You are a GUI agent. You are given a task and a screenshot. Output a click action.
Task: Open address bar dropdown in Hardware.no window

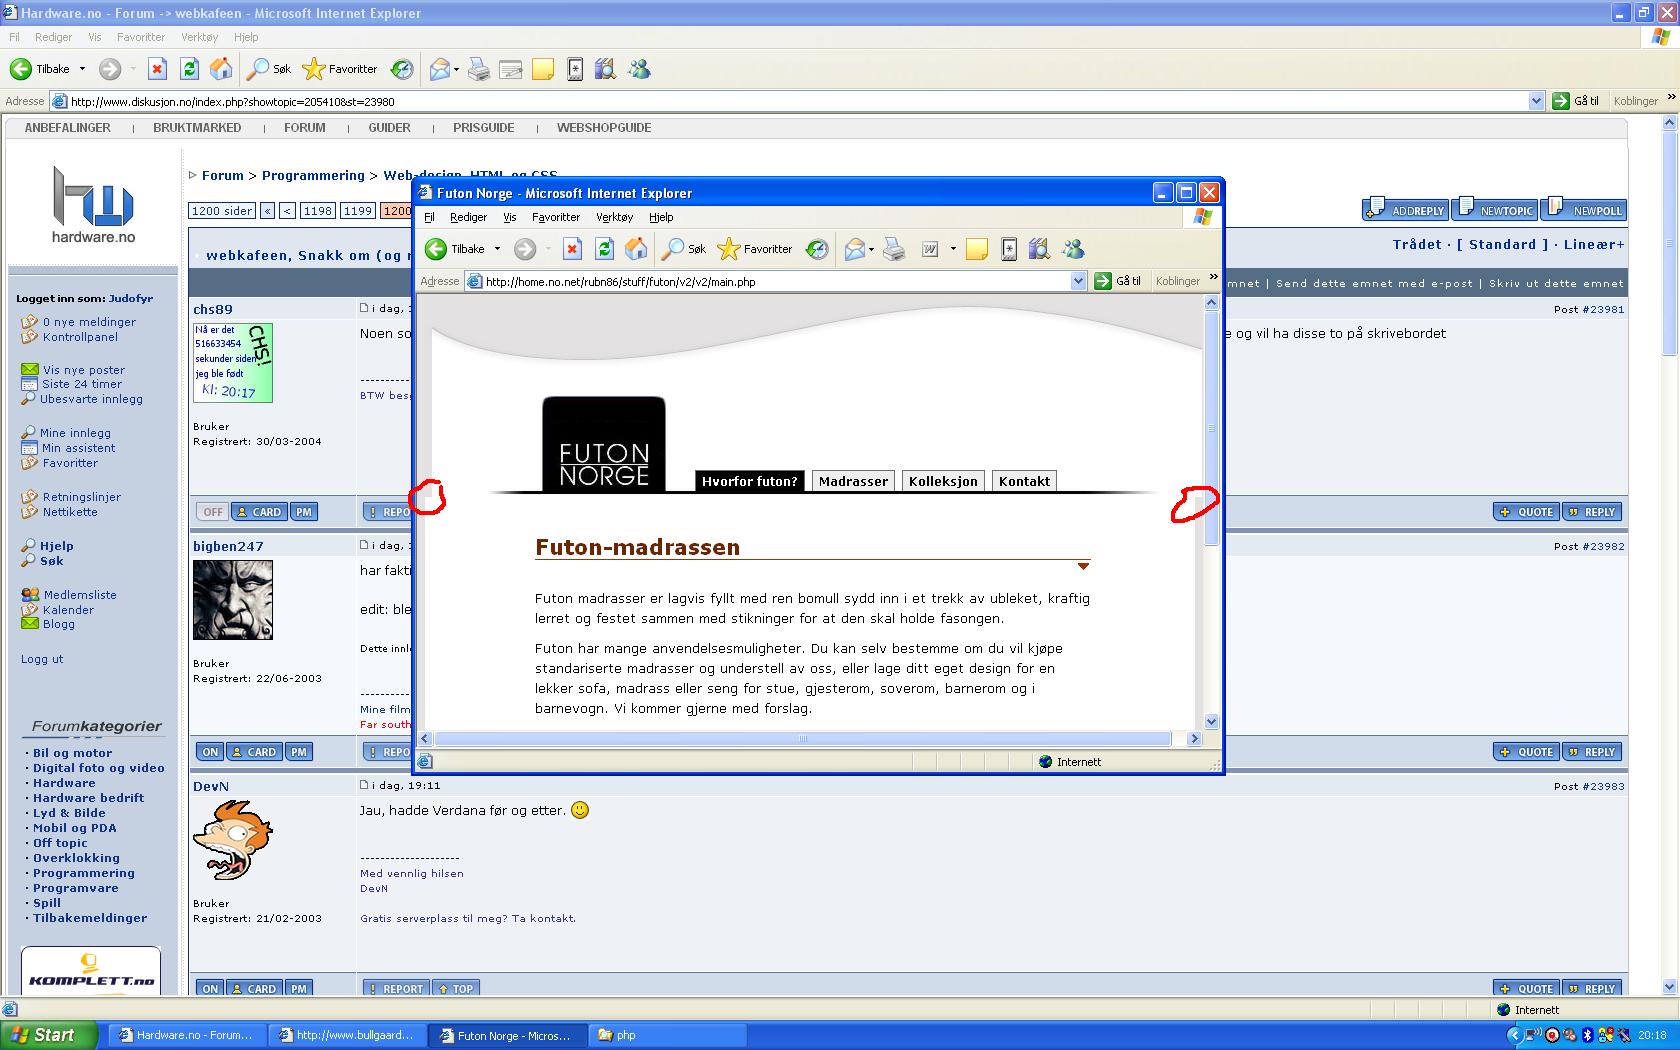[1536, 101]
